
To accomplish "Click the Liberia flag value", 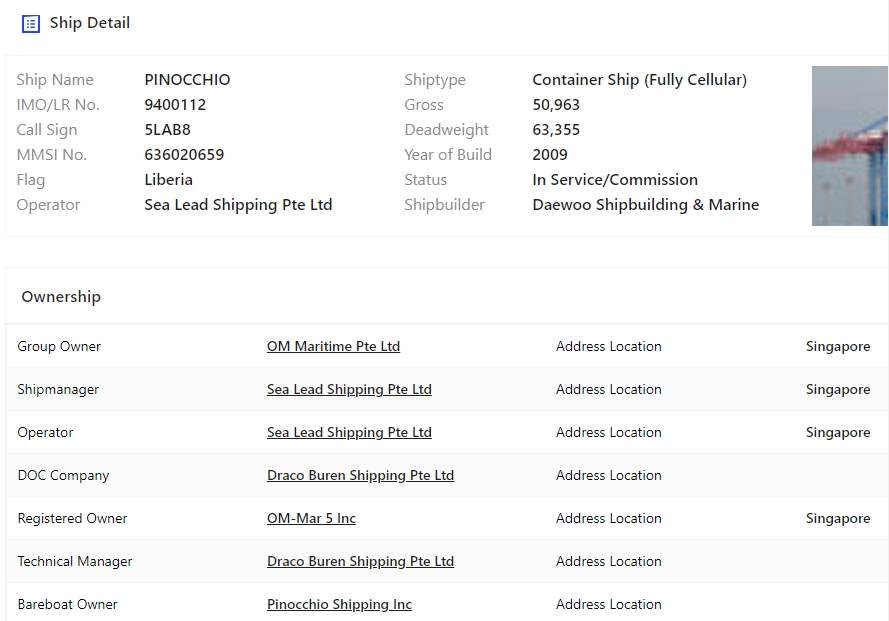I will tap(168, 179).
